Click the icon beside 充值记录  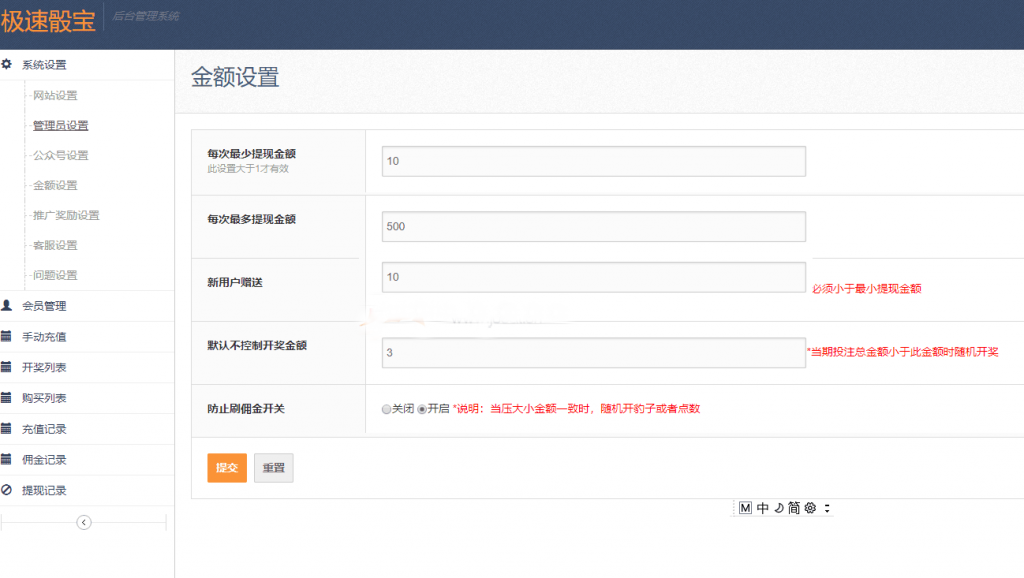(x=7, y=429)
